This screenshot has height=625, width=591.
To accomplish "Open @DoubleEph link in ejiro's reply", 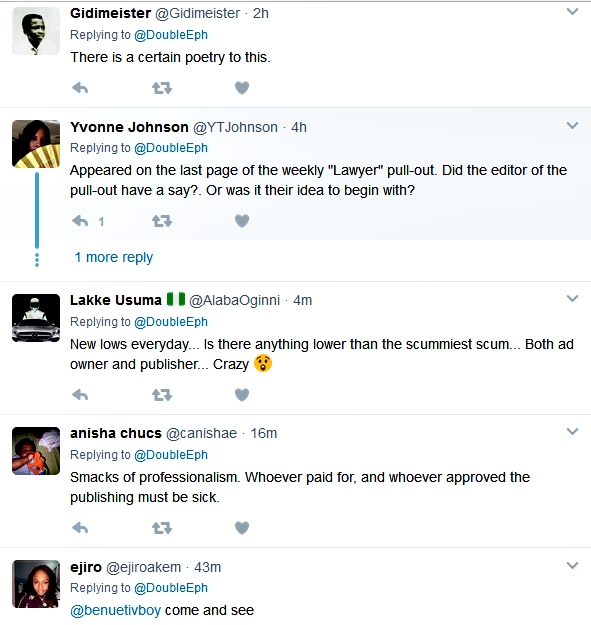I will [x=171, y=588].
